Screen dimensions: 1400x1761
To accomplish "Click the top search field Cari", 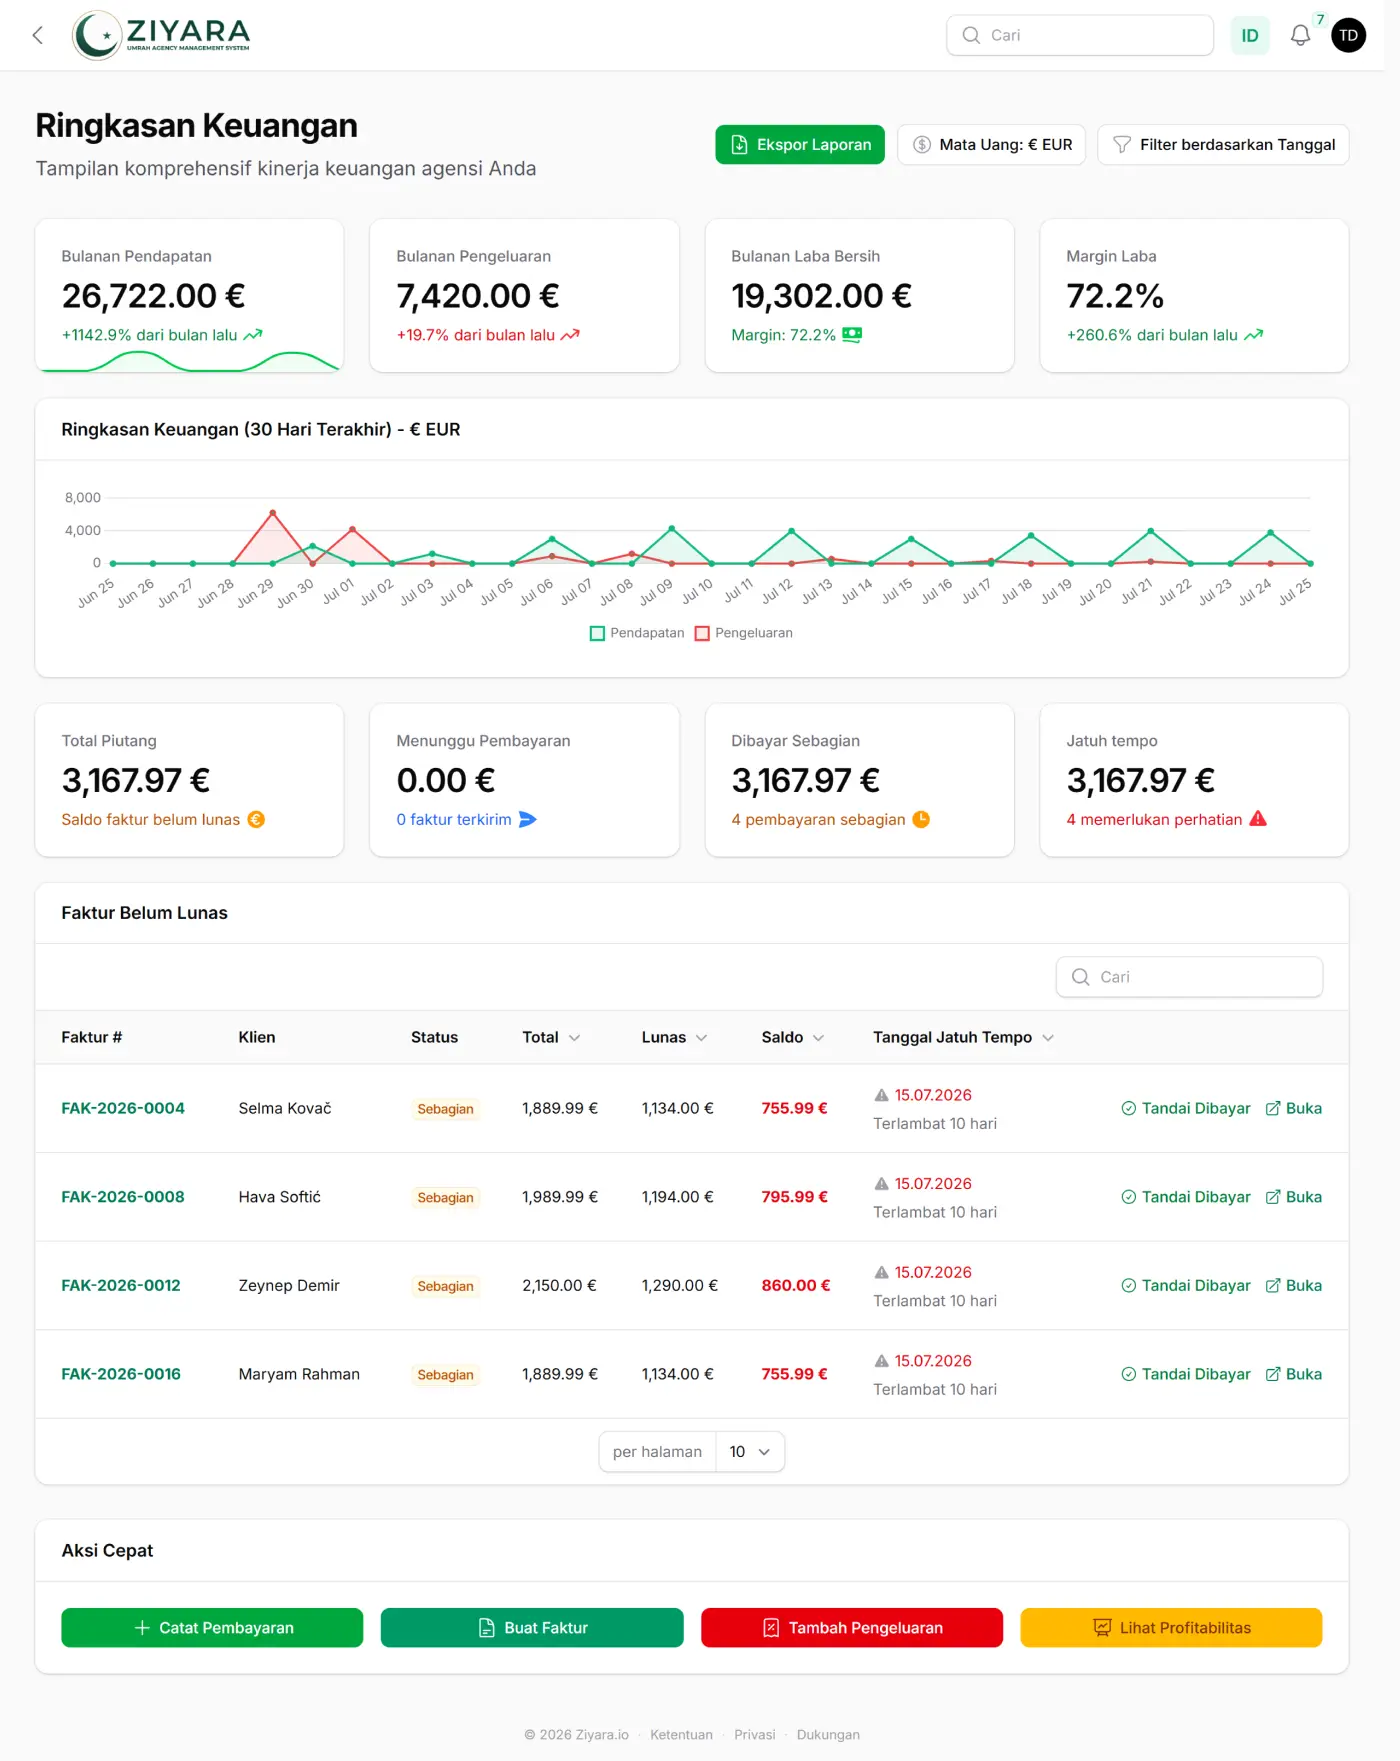I will (x=1080, y=35).
